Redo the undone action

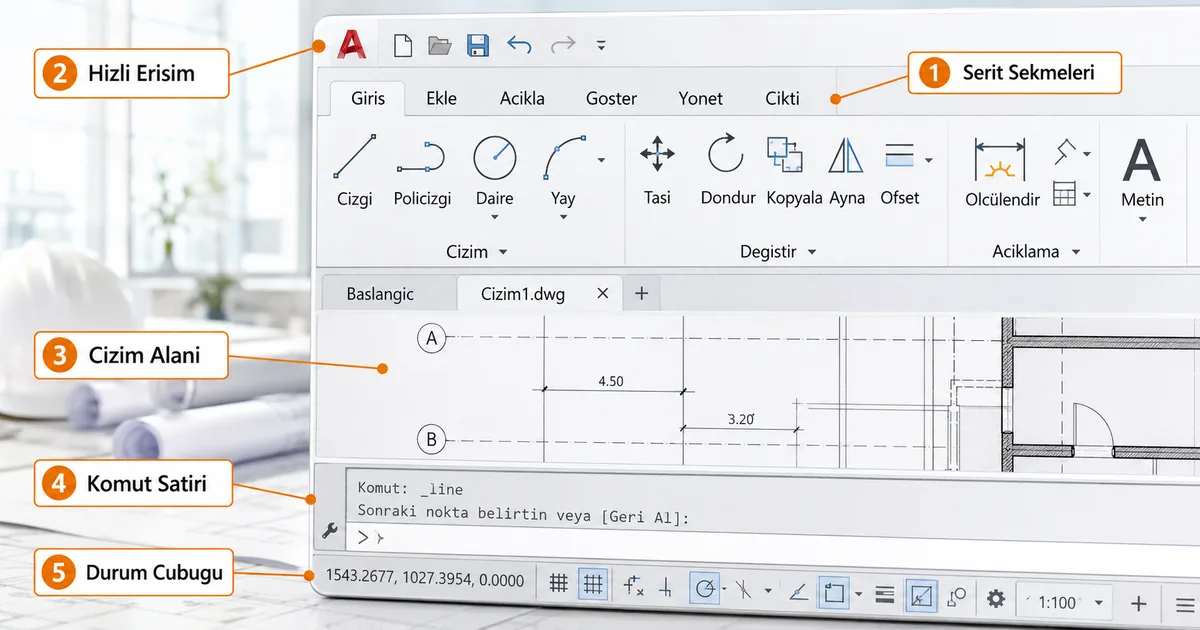[x=563, y=44]
